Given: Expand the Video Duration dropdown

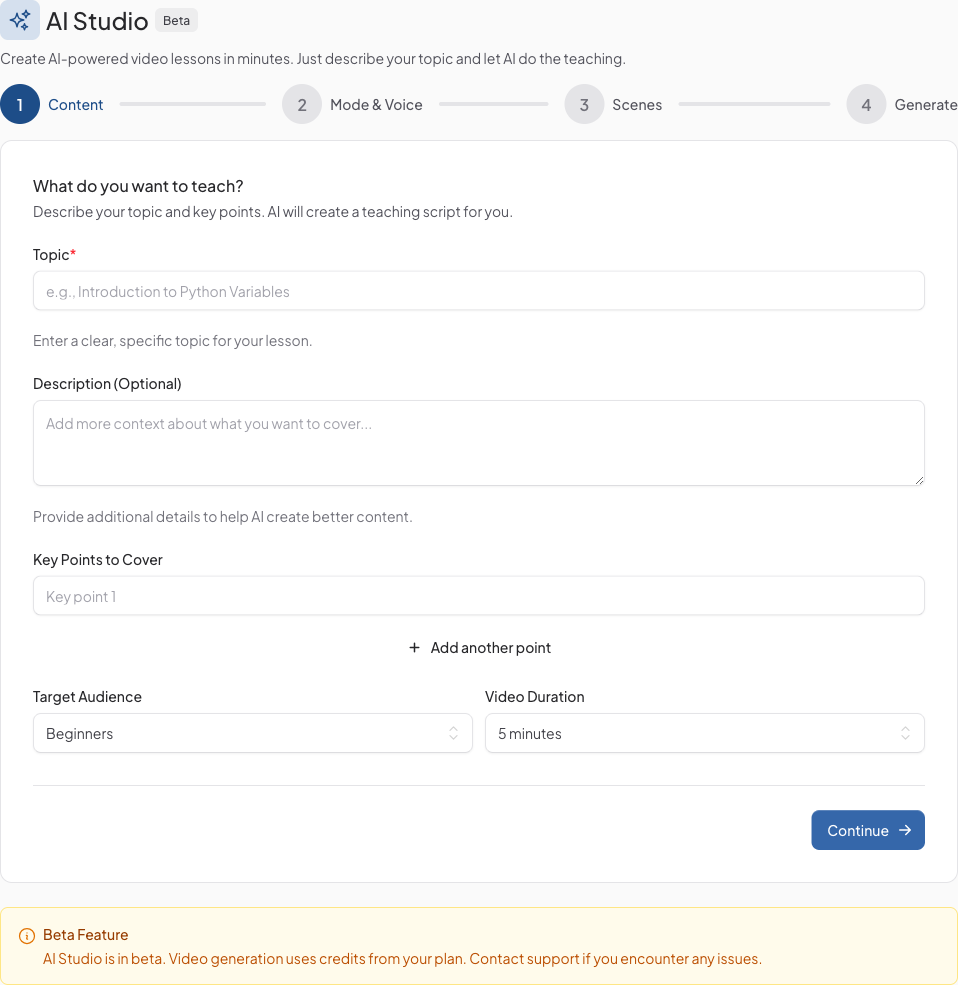Looking at the screenshot, I should coord(704,733).
